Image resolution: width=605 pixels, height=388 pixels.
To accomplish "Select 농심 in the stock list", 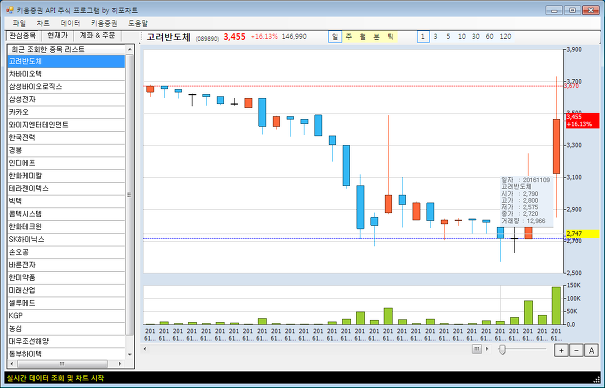I will (x=66, y=329).
